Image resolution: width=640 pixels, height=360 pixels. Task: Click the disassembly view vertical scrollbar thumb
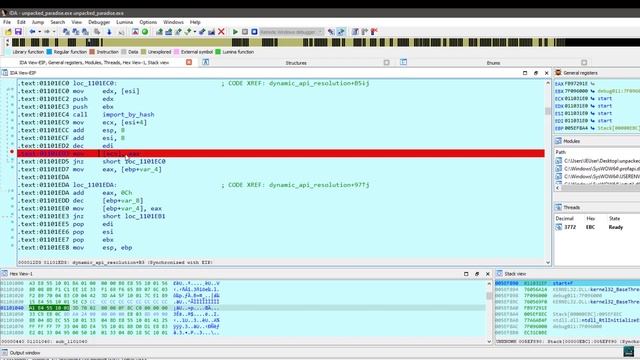click(548, 111)
